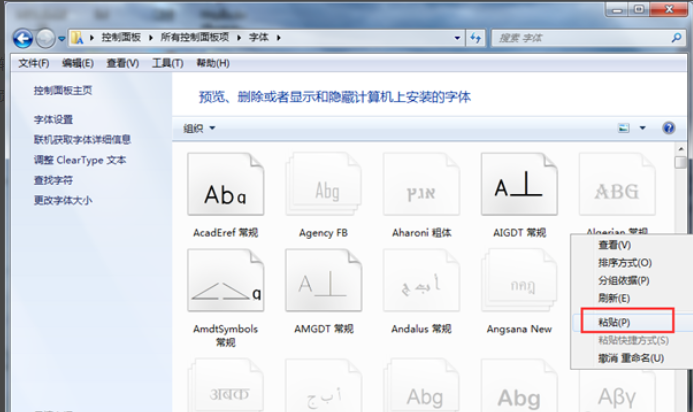
Task: Open the AIGDT 常规 font
Action: tap(520, 190)
